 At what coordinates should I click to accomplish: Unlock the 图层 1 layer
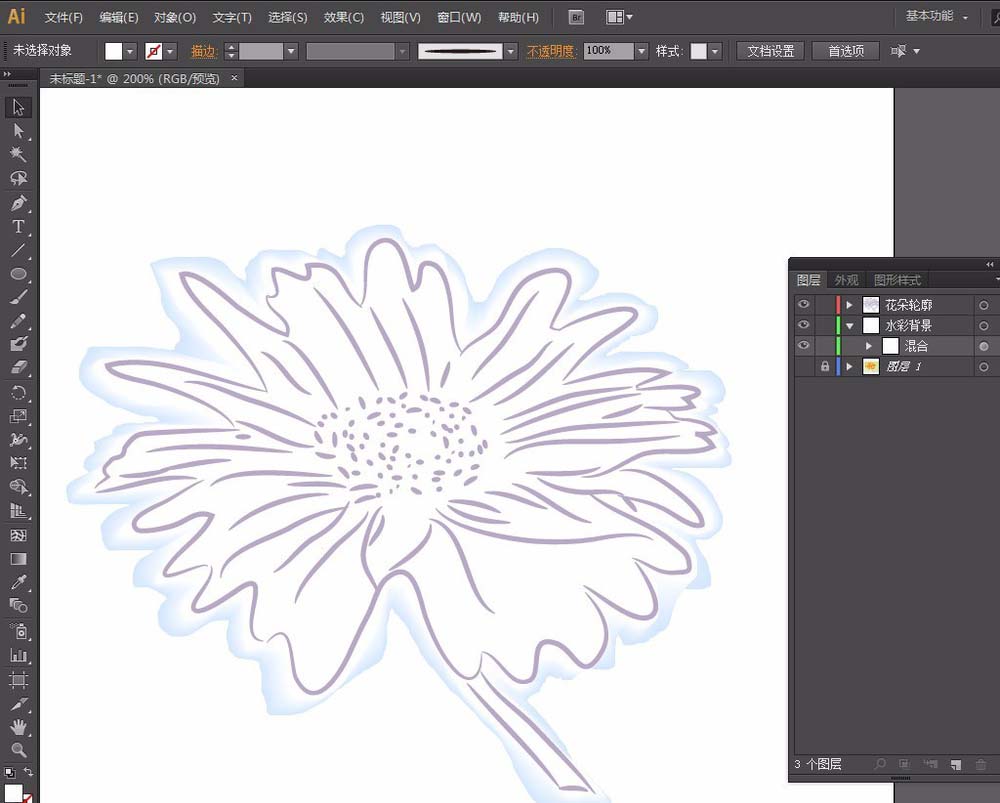coord(825,367)
